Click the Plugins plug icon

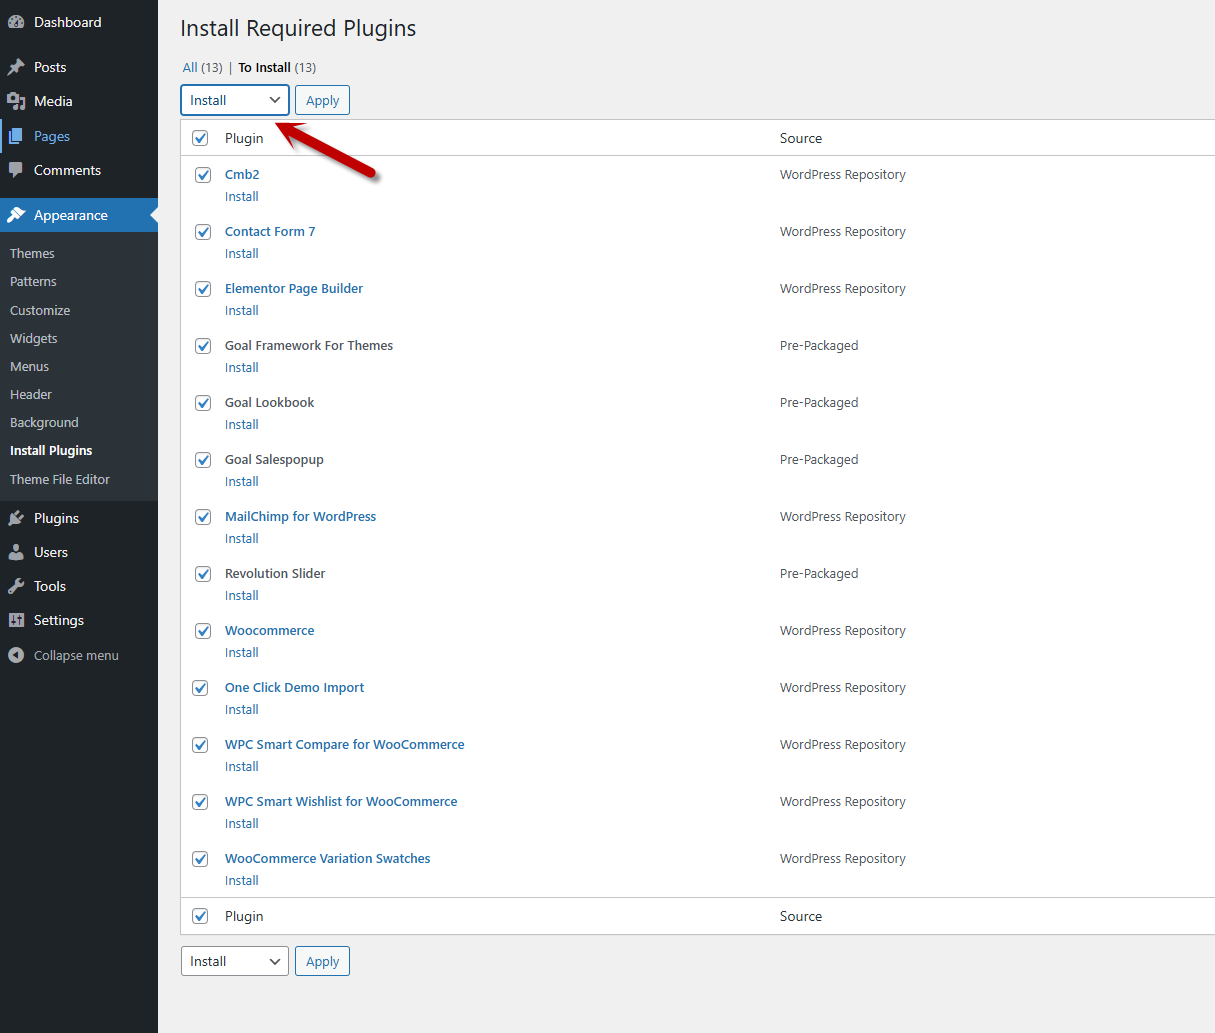pyautogui.click(x=16, y=518)
